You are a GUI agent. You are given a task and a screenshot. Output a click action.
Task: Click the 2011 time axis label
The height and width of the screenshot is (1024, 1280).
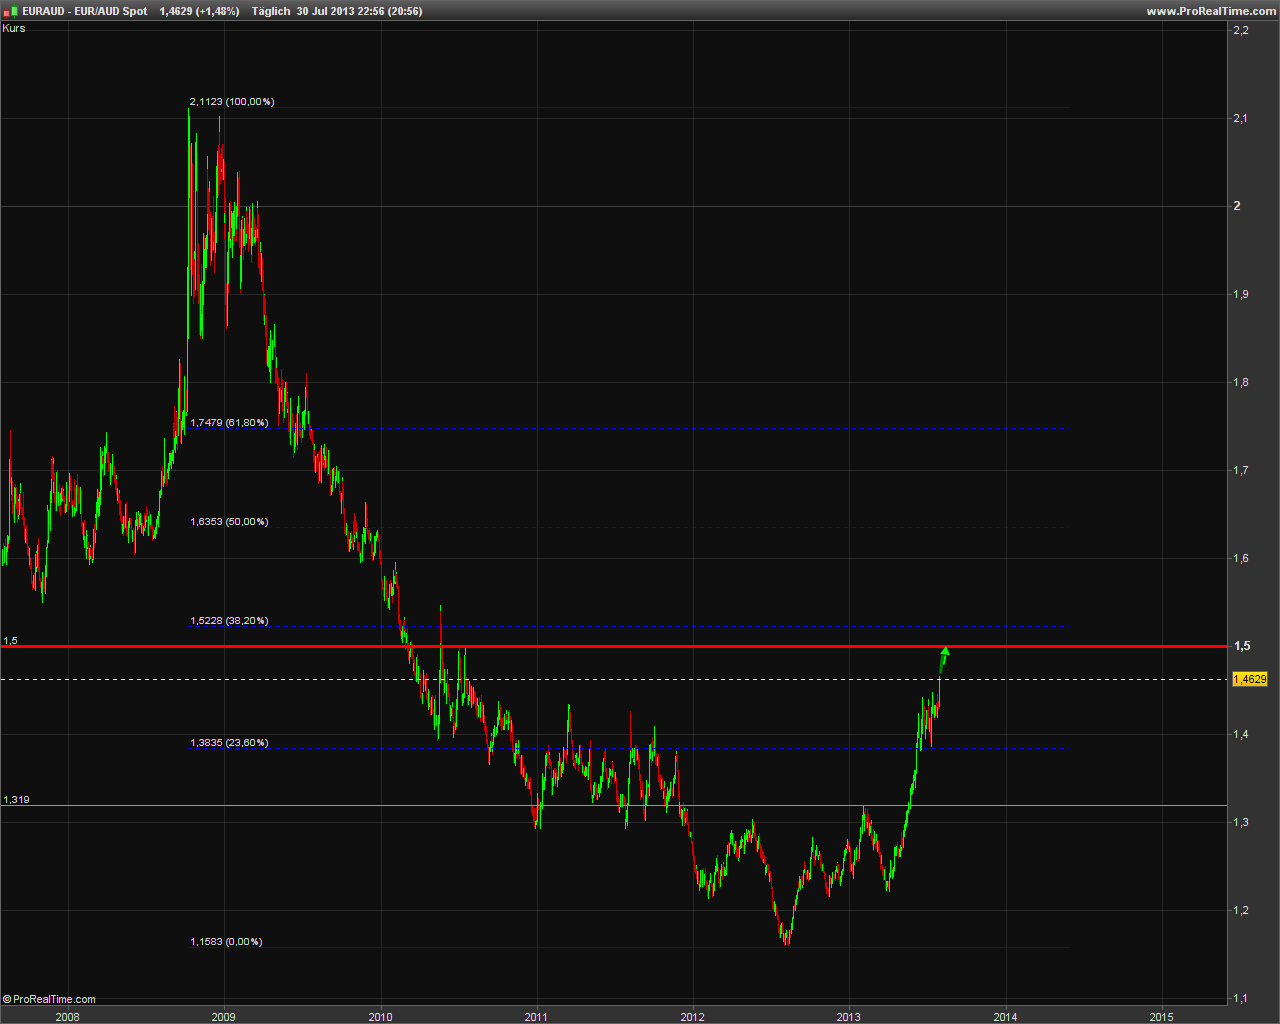tap(536, 1017)
